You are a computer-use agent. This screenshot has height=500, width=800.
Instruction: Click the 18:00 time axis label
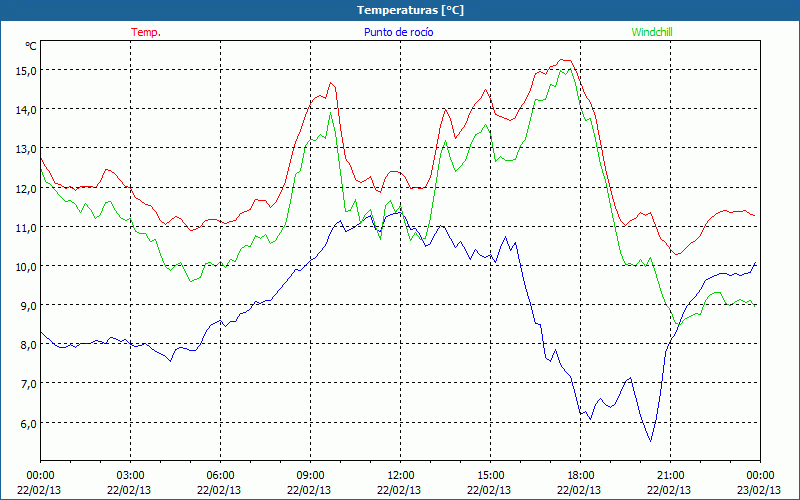point(581,476)
